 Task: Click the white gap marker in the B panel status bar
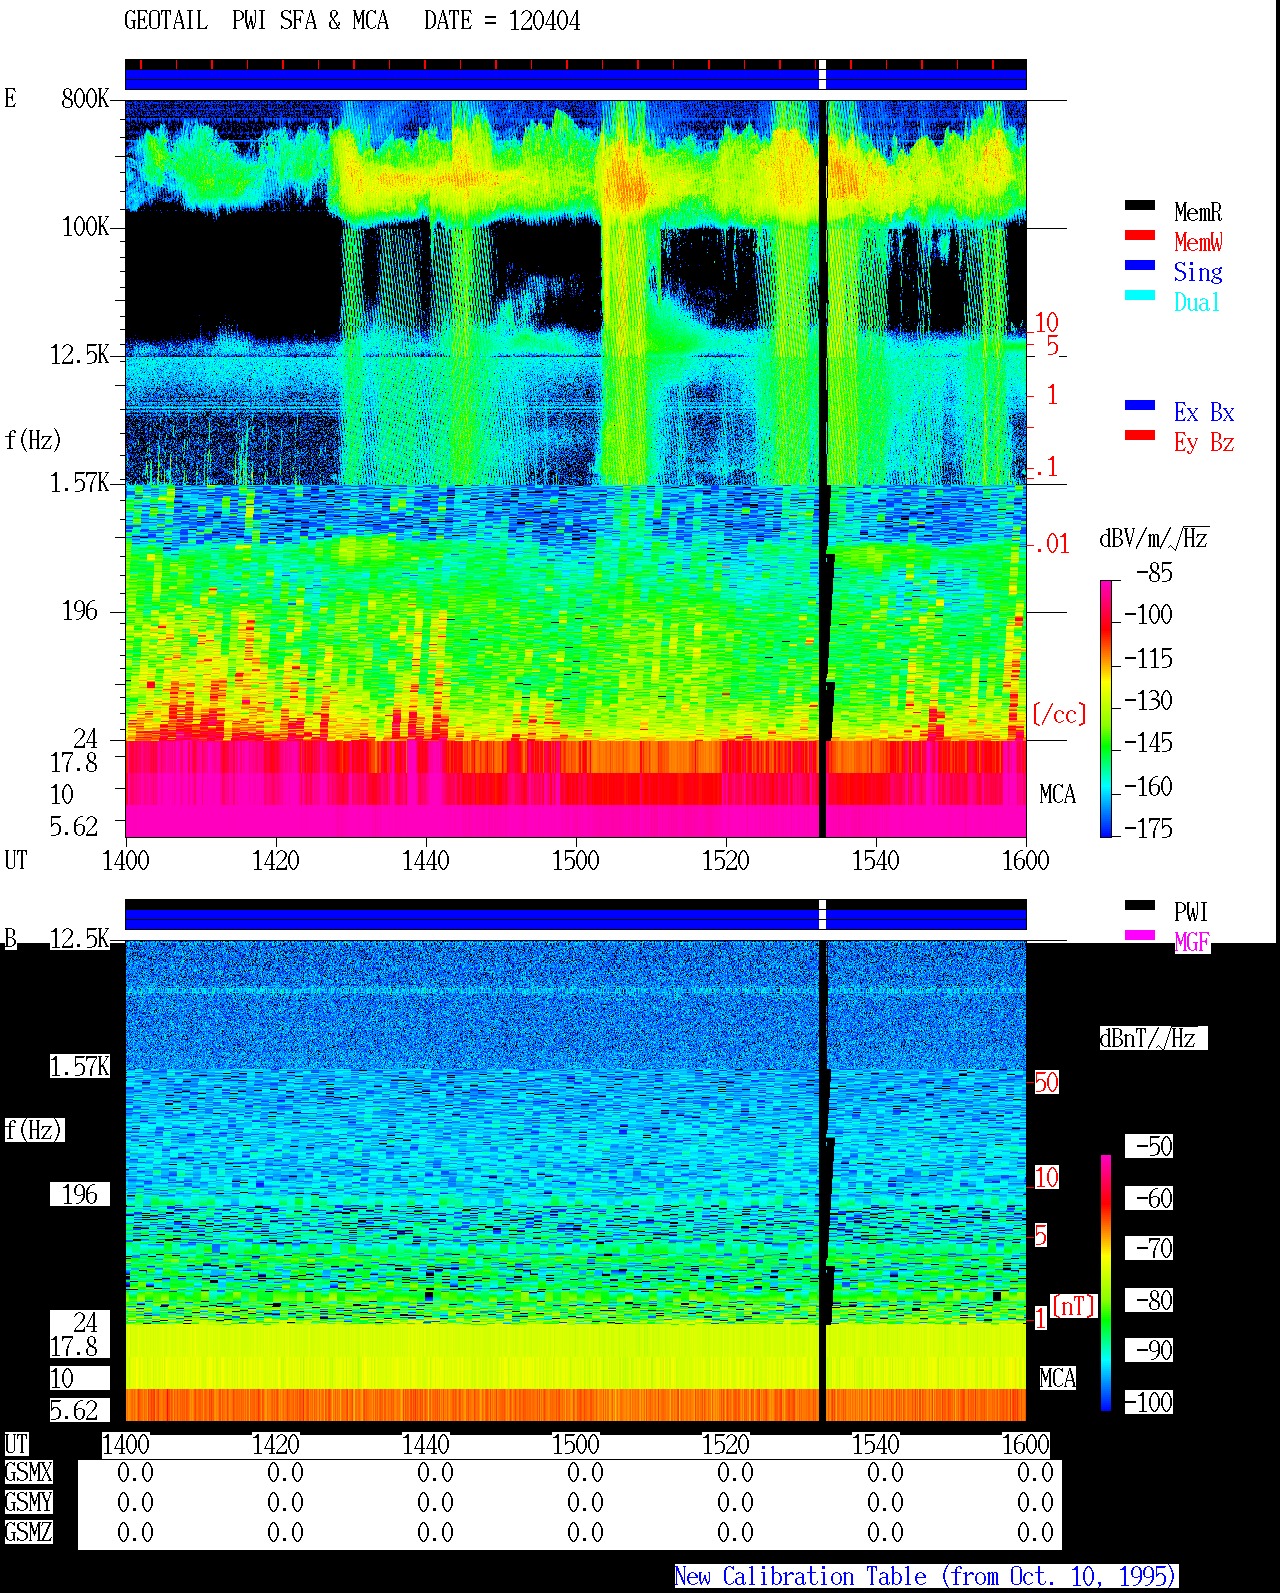point(822,915)
